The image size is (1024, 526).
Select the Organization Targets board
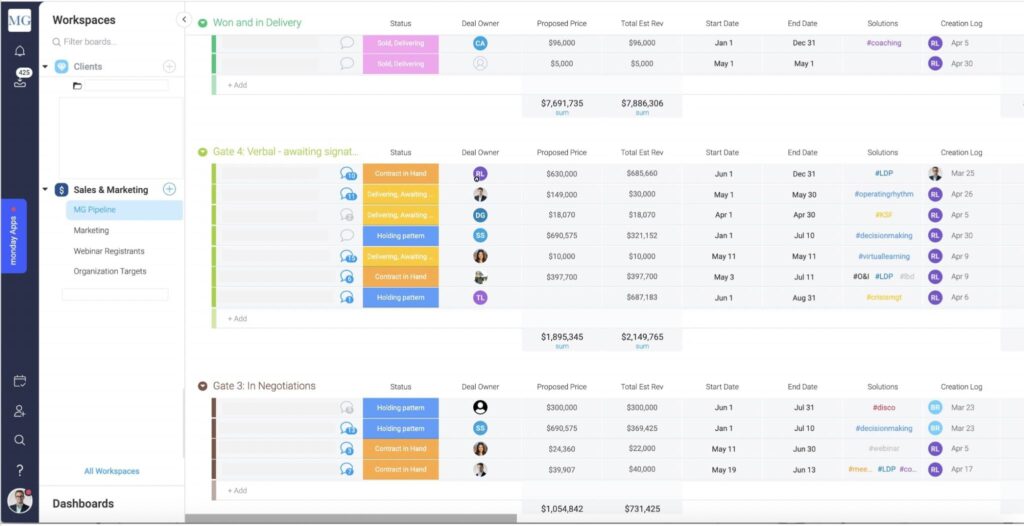pos(110,271)
